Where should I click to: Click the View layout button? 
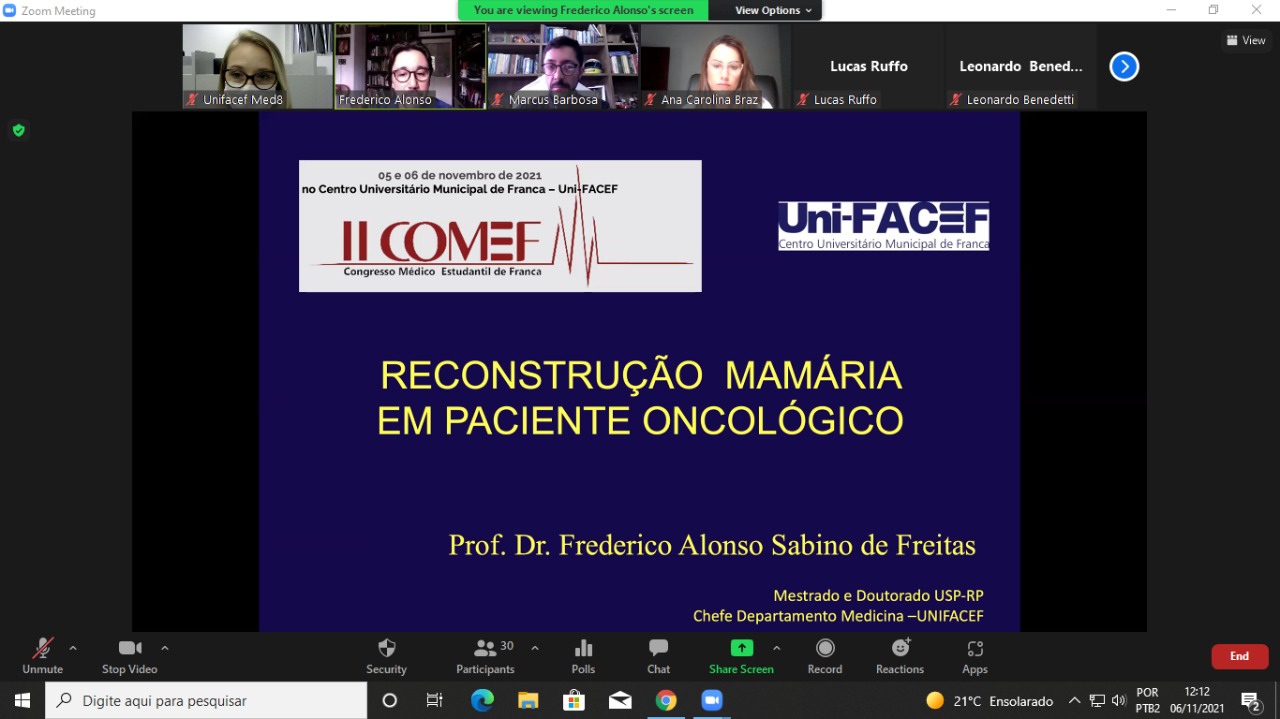(1246, 40)
